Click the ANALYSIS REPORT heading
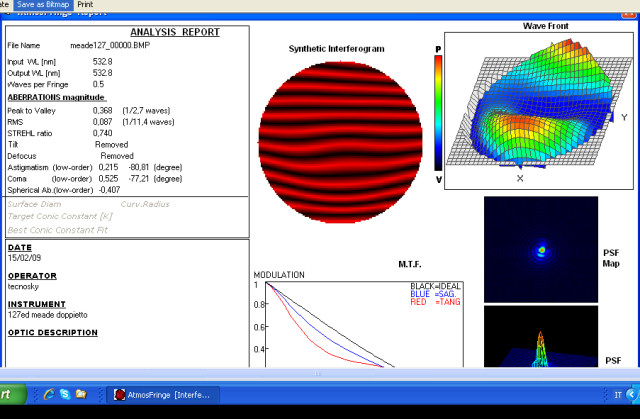This screenshot has height=419, width=640. tap(175, 32)
